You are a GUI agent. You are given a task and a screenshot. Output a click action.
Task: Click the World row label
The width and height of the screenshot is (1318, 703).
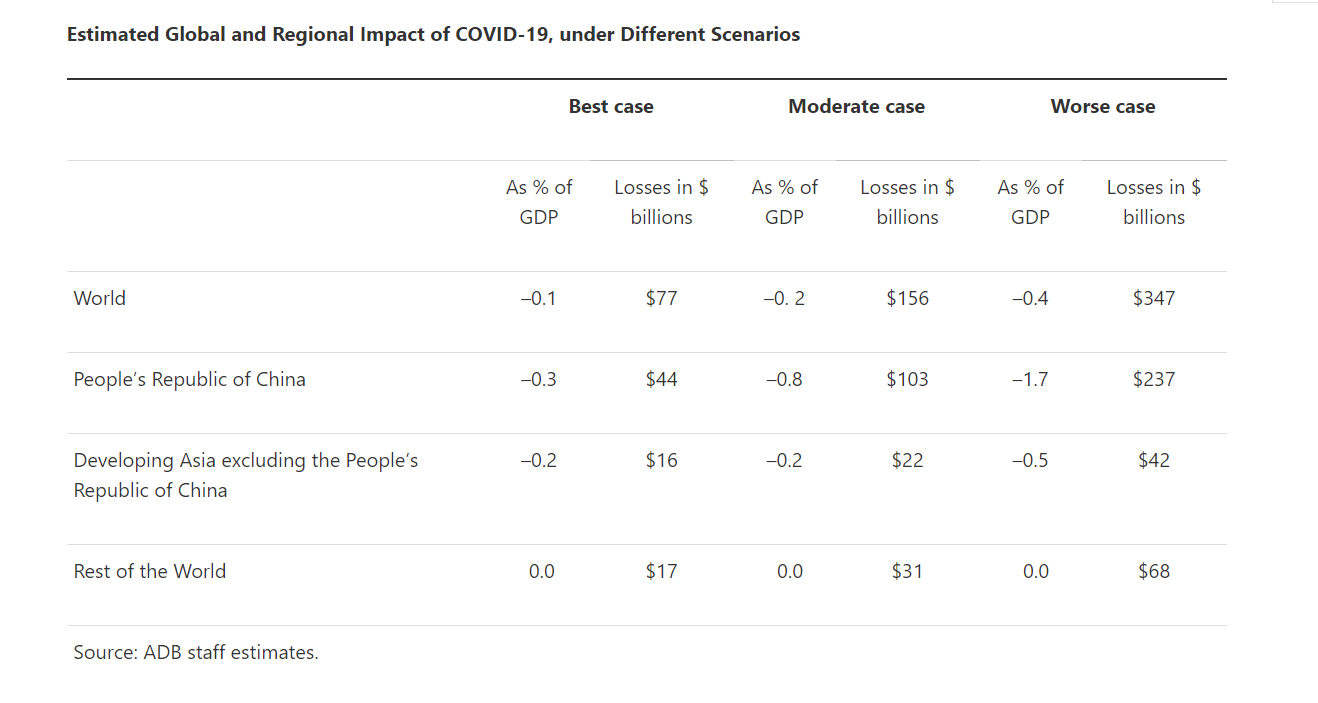100,298
